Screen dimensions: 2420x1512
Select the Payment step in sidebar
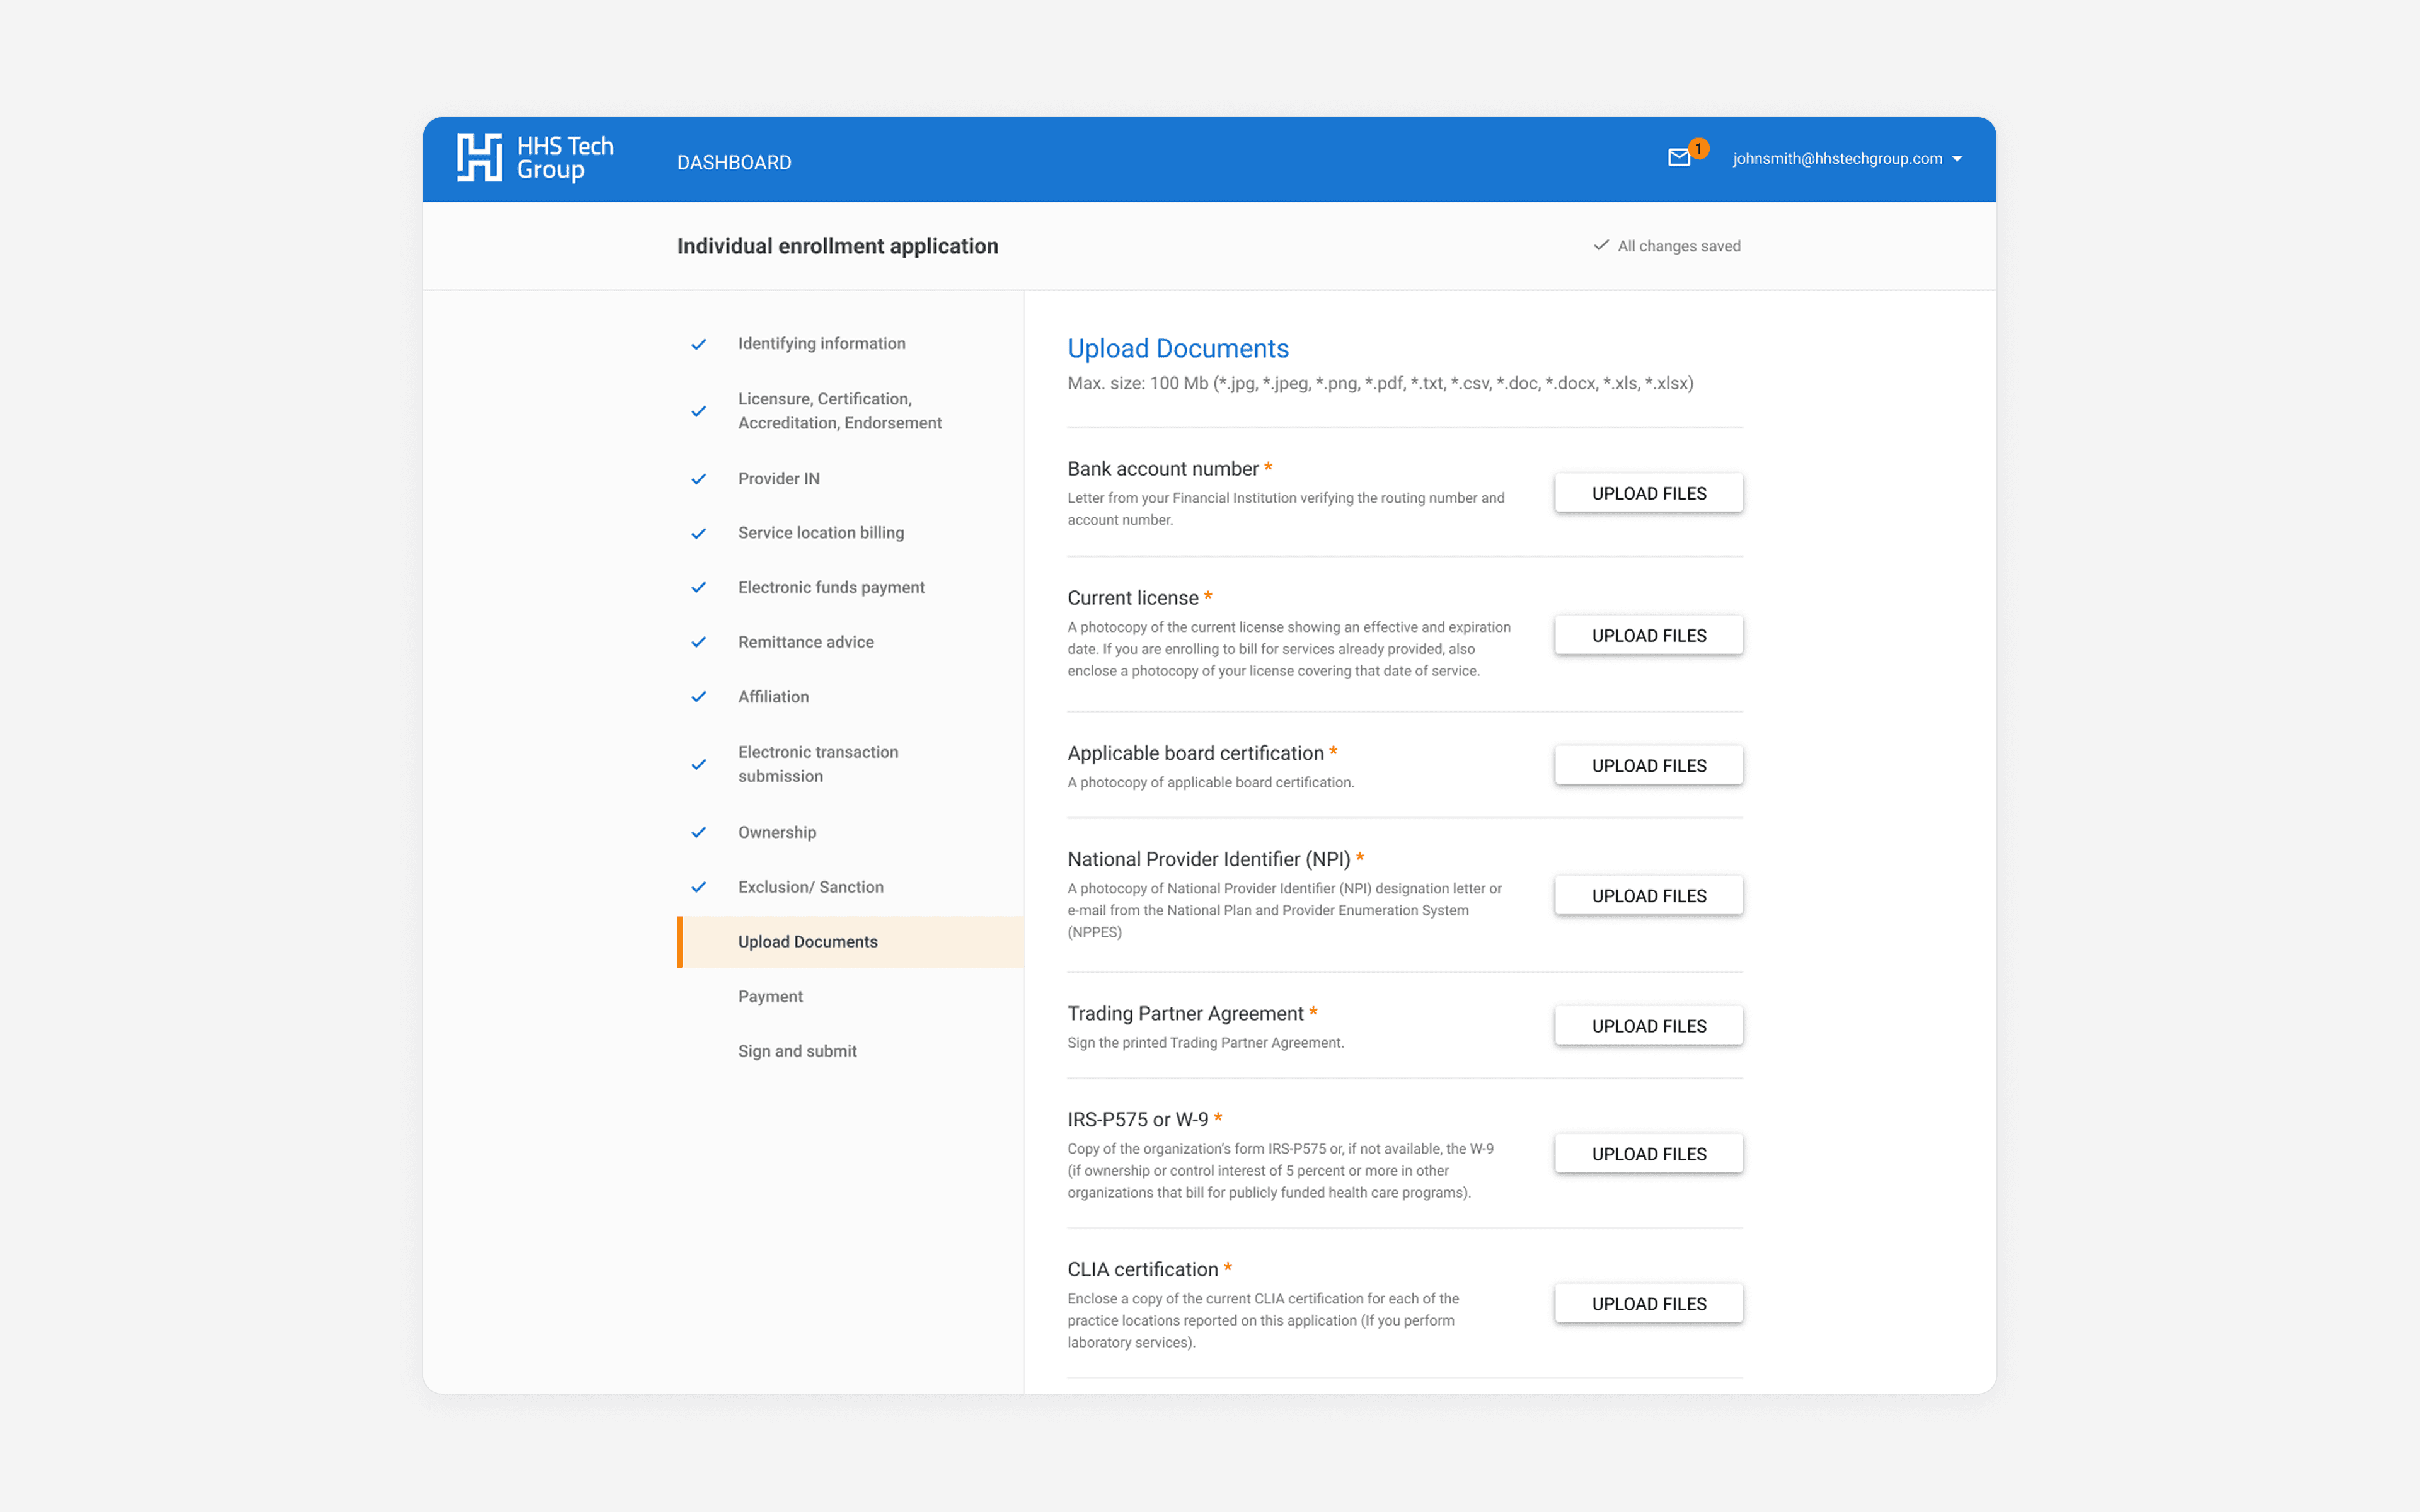[770, 996]
